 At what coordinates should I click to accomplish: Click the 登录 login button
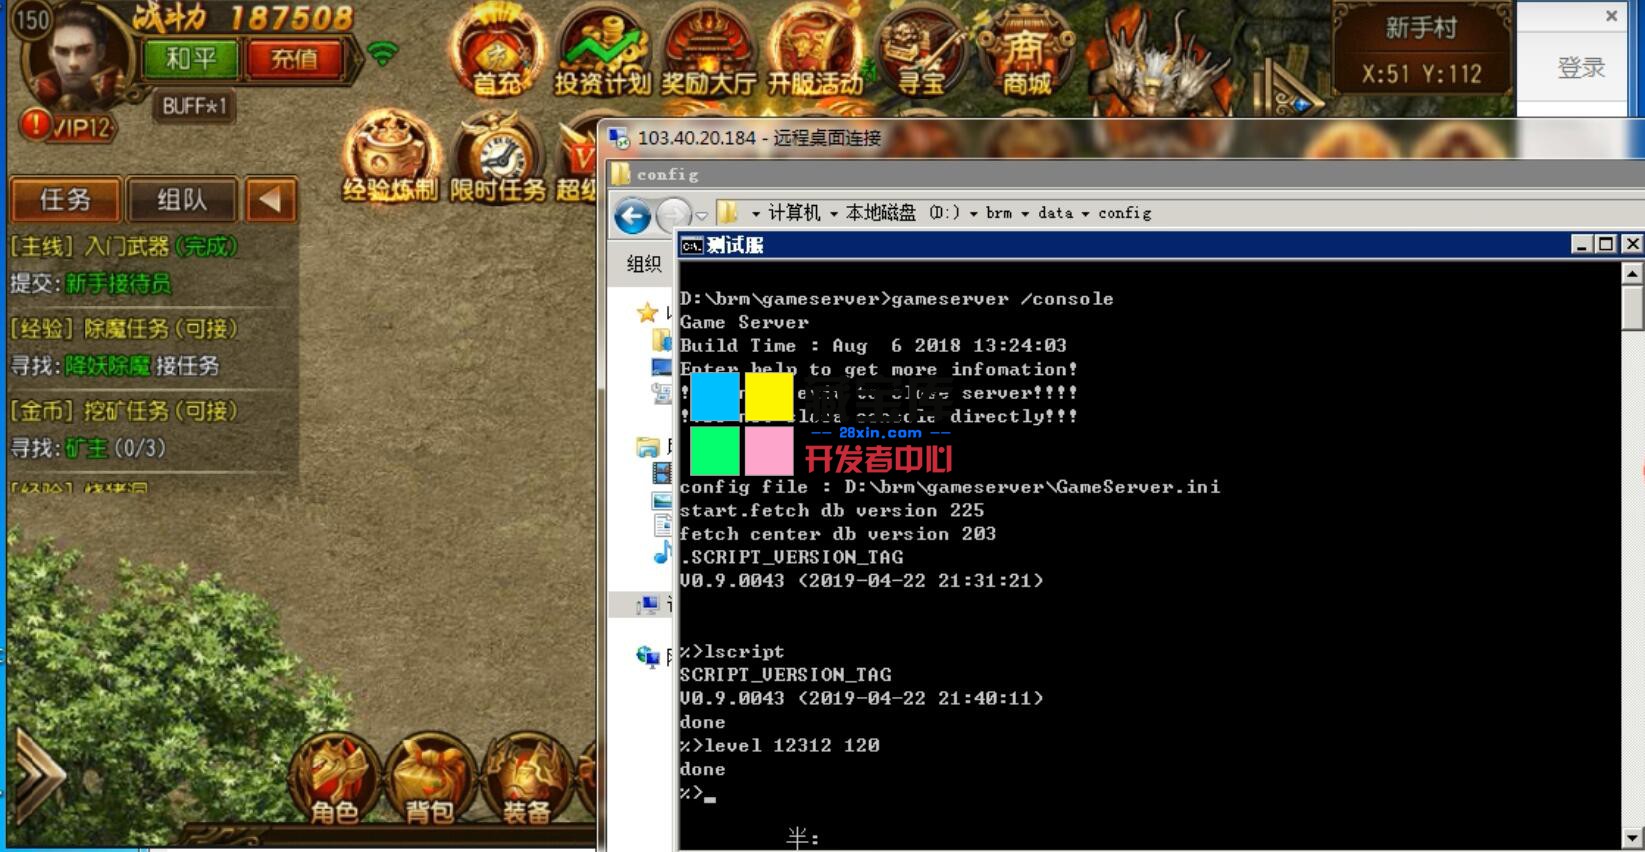point(1581,69)
